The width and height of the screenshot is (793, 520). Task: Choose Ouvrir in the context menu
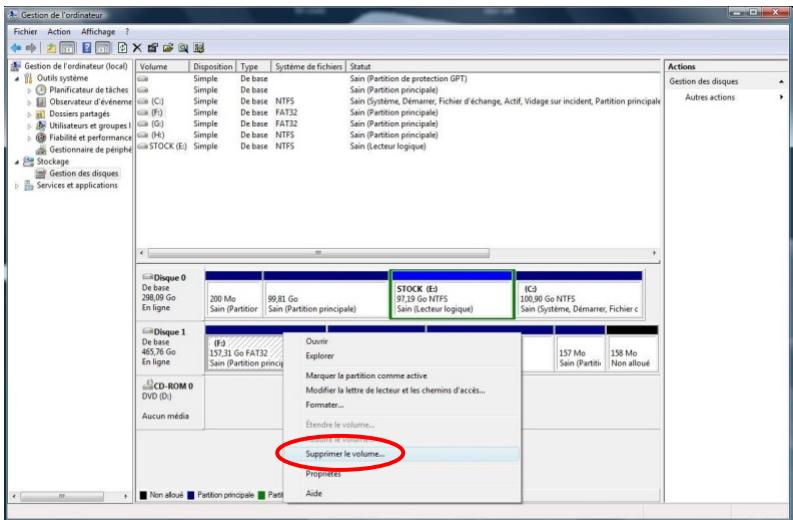[402, 341]
